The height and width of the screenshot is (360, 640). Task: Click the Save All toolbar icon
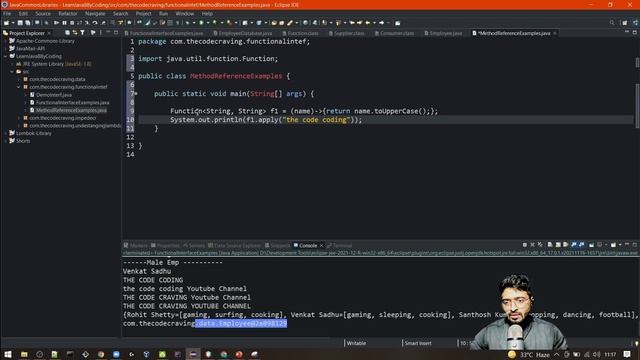pyautogui.click(x=28, y=23)
